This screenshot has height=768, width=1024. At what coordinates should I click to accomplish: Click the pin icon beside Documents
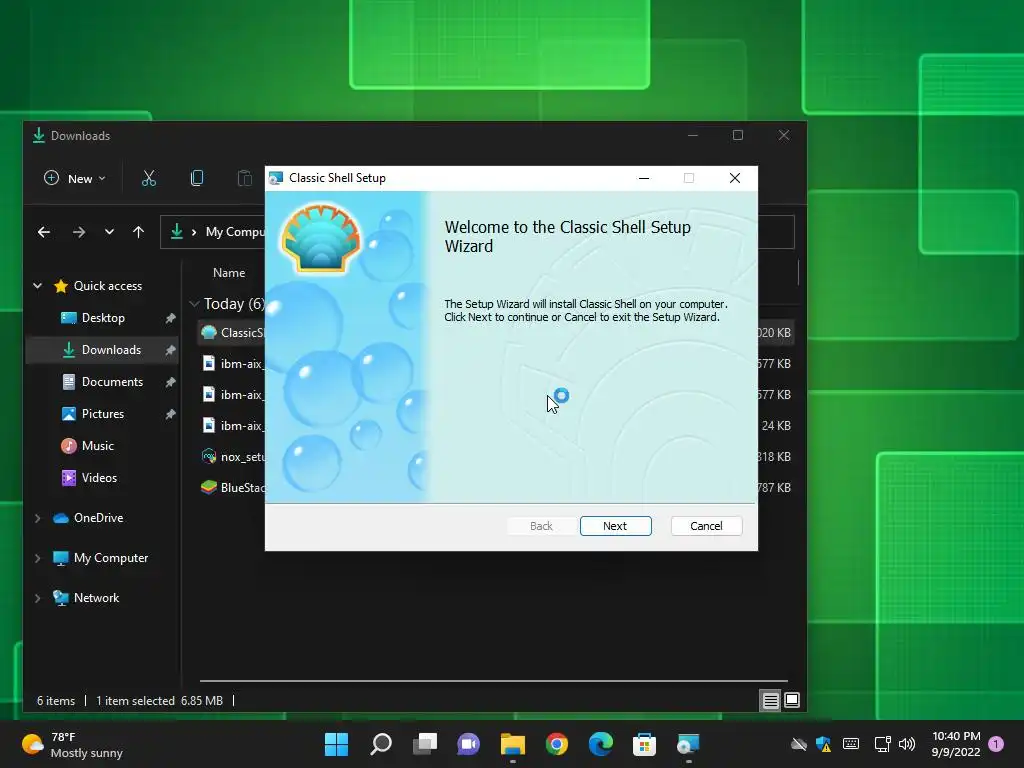[170, 382]
